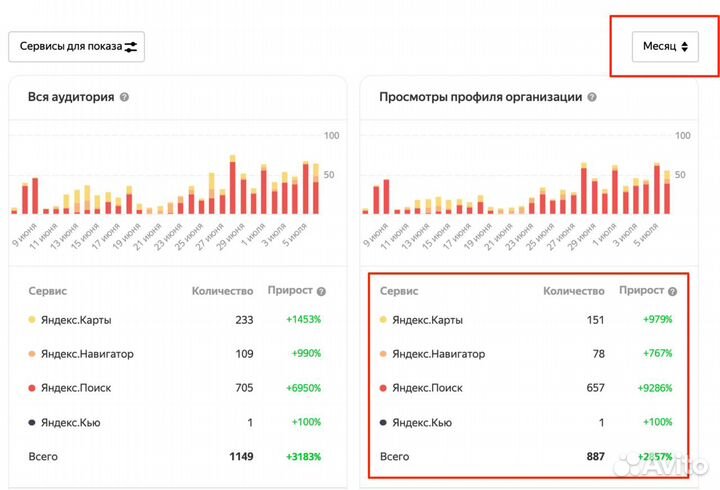Click Яндекс.Кью in Просмотры профиля table
The width and height of the screenshot is (720, 490).
pyautogui.click(x=422, y=422)
